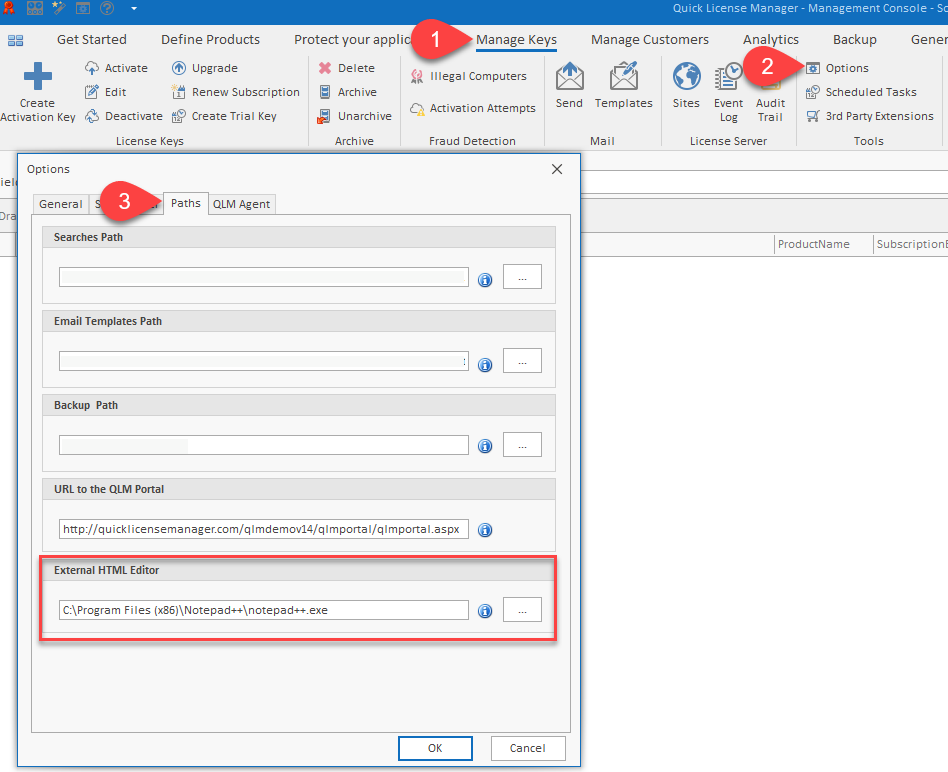The width and height of the screenshot is (948, 772).
Task: Open the Define Products ribbon tab
Action: coord(210,40)
